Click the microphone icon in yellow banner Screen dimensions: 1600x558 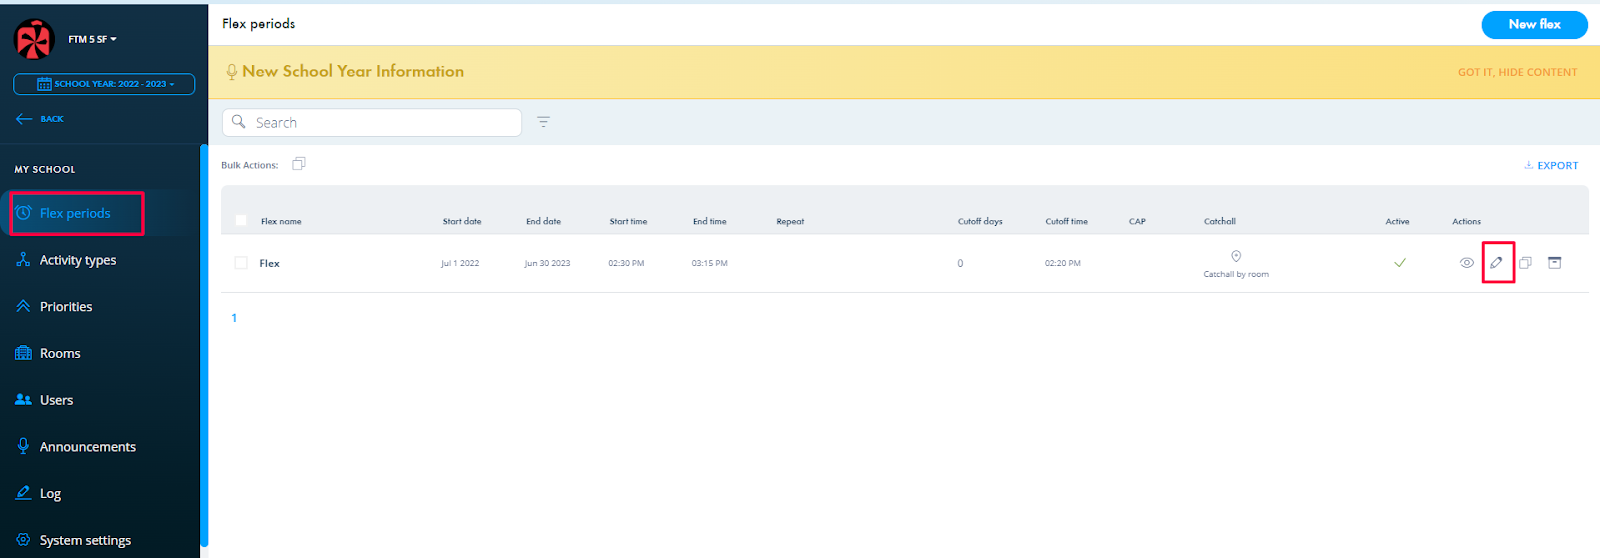pos(232,72)
